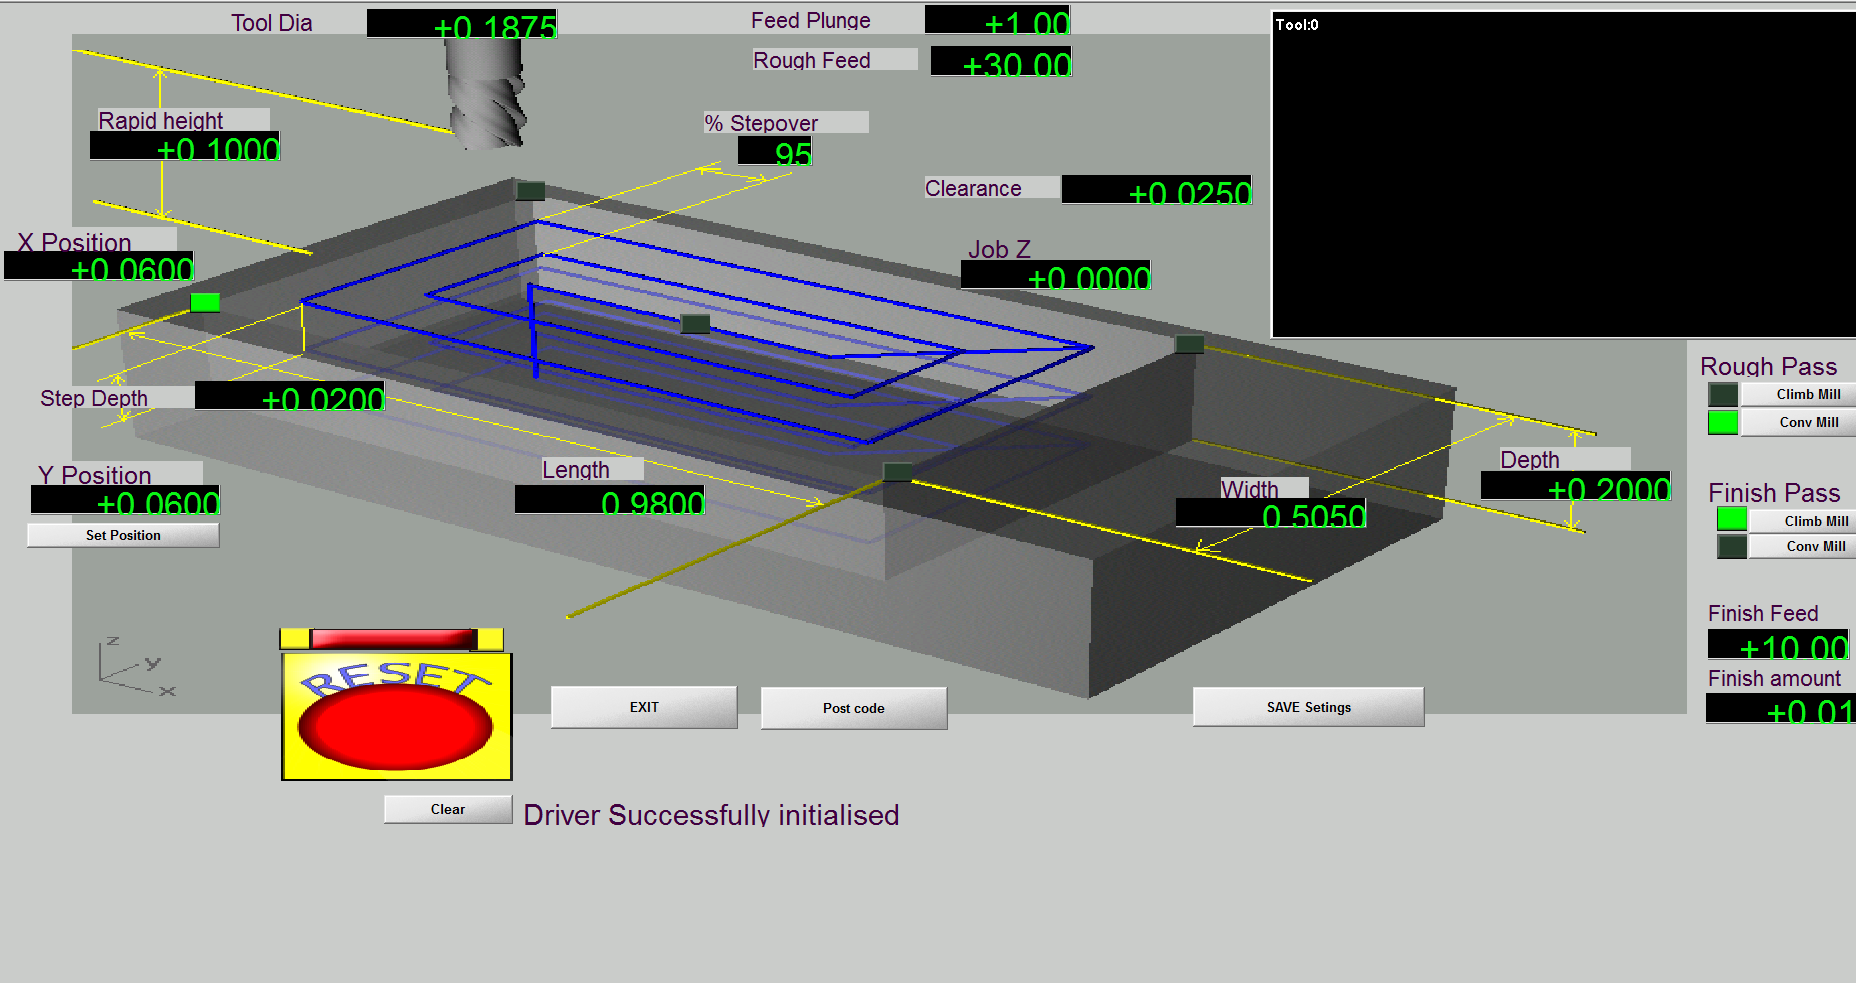Select the Job Z value field
The image size is (1856, 983).
point(1056,275)
